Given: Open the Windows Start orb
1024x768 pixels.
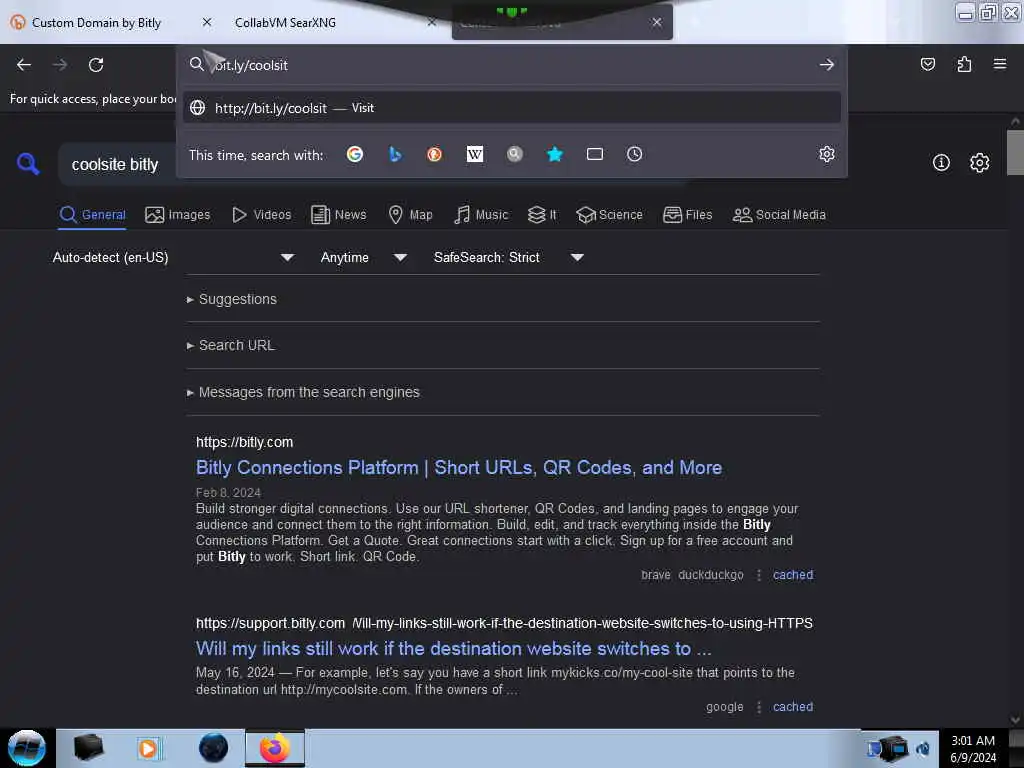Looking at the screenshot, I should tap(26, 748).
